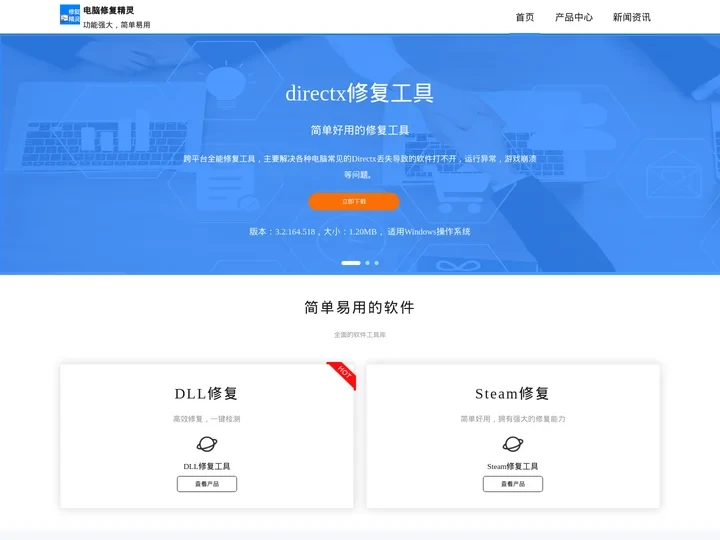Switch to the second carousel dot

point(367,263)
